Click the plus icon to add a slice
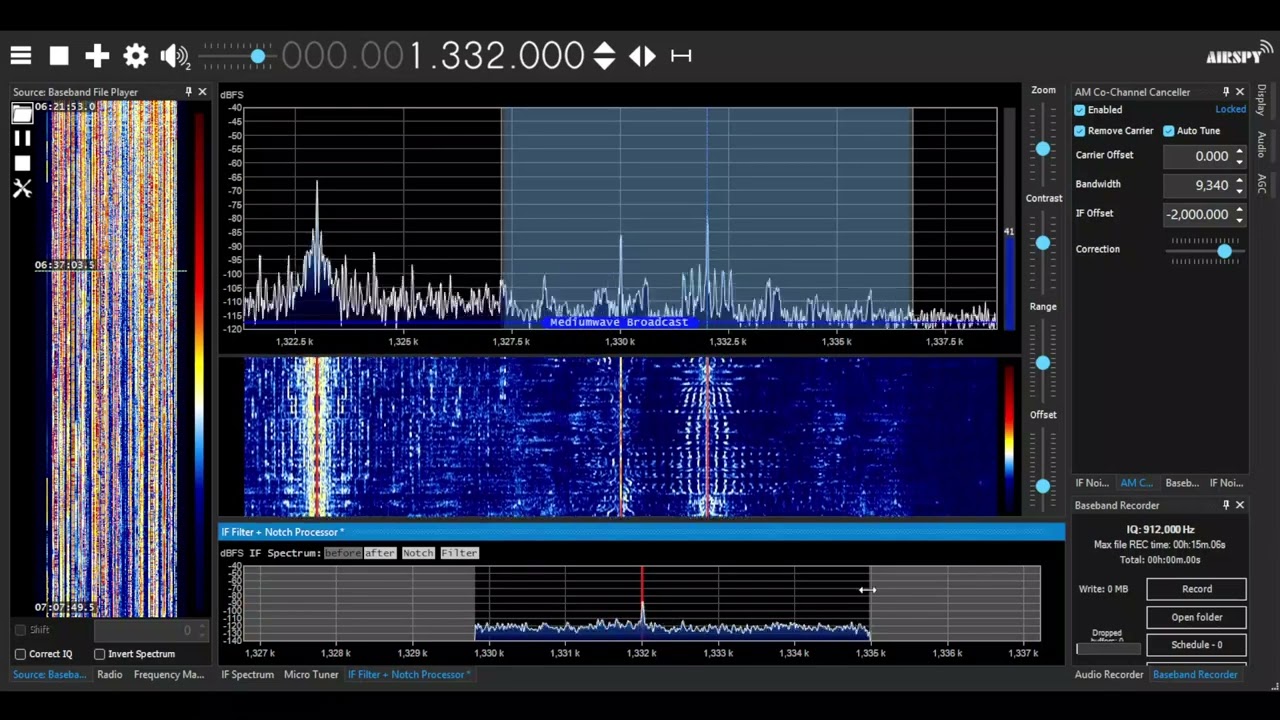 [x=97, y=56]
